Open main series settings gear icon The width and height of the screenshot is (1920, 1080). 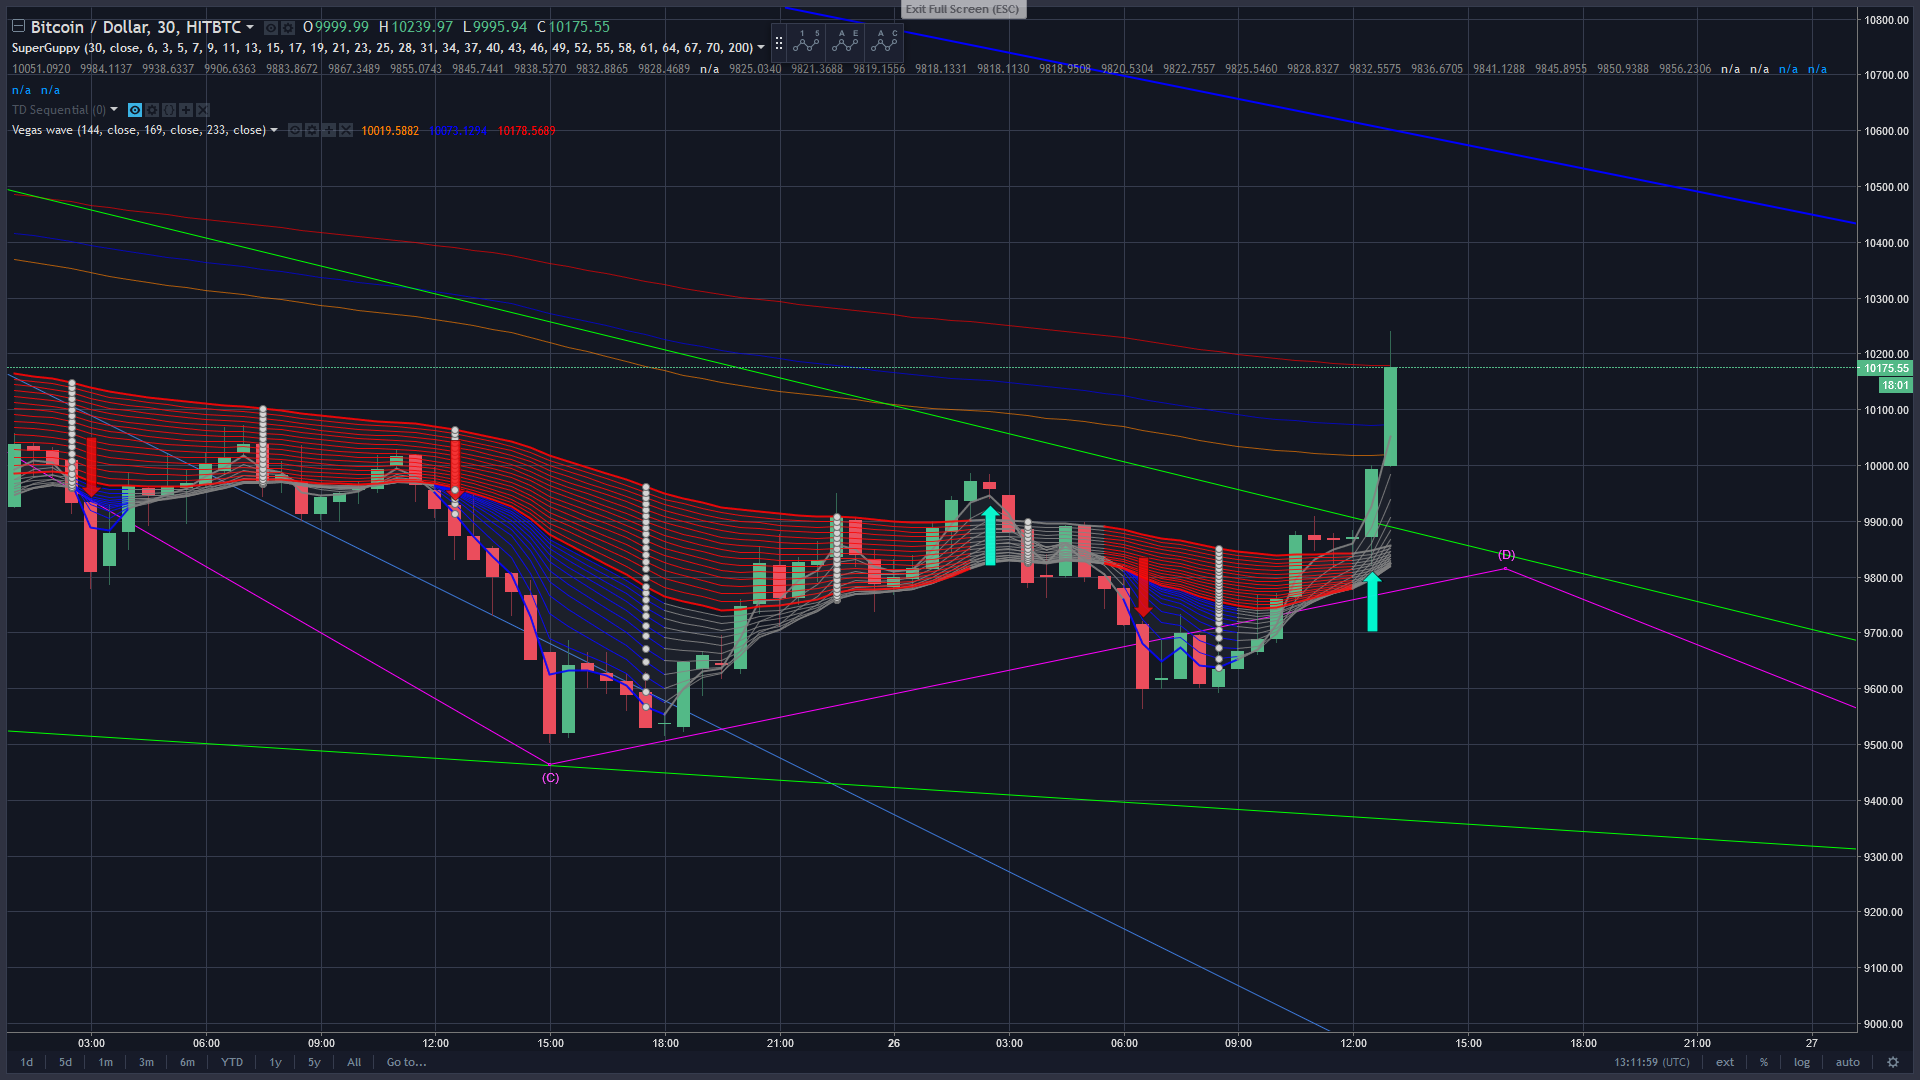[288, 28]
